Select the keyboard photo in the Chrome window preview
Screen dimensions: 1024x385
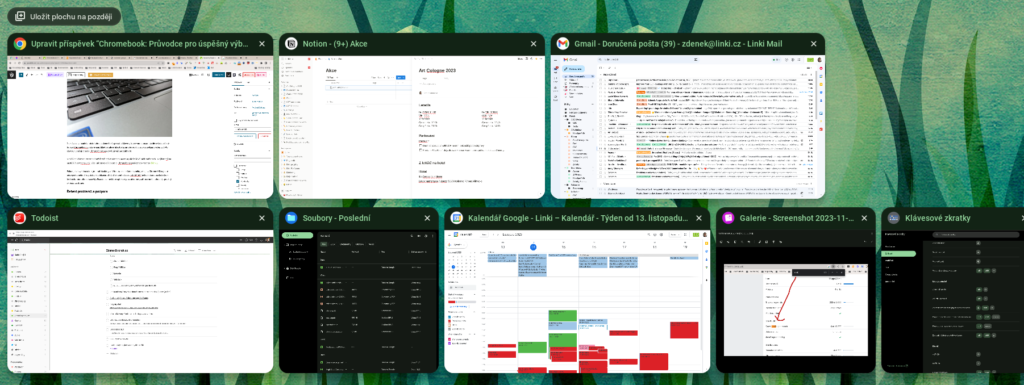pos(120,108)
